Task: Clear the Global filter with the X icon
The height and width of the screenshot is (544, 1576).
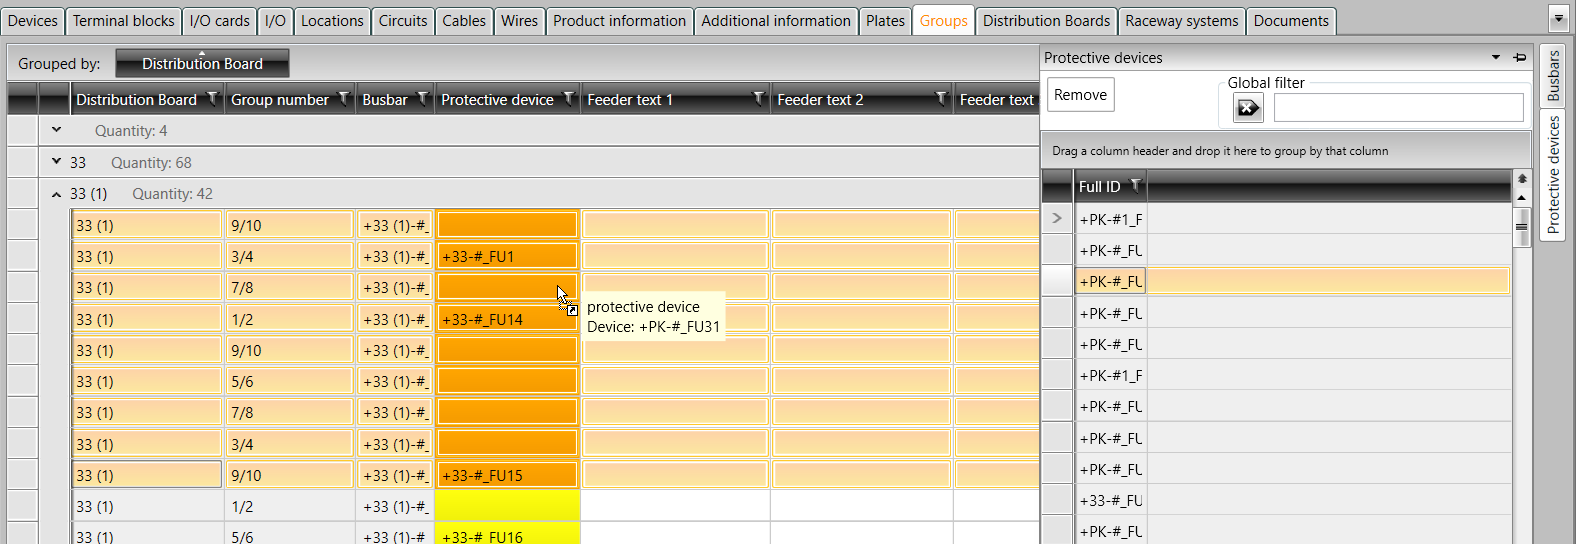Action: coord(1248,108)
